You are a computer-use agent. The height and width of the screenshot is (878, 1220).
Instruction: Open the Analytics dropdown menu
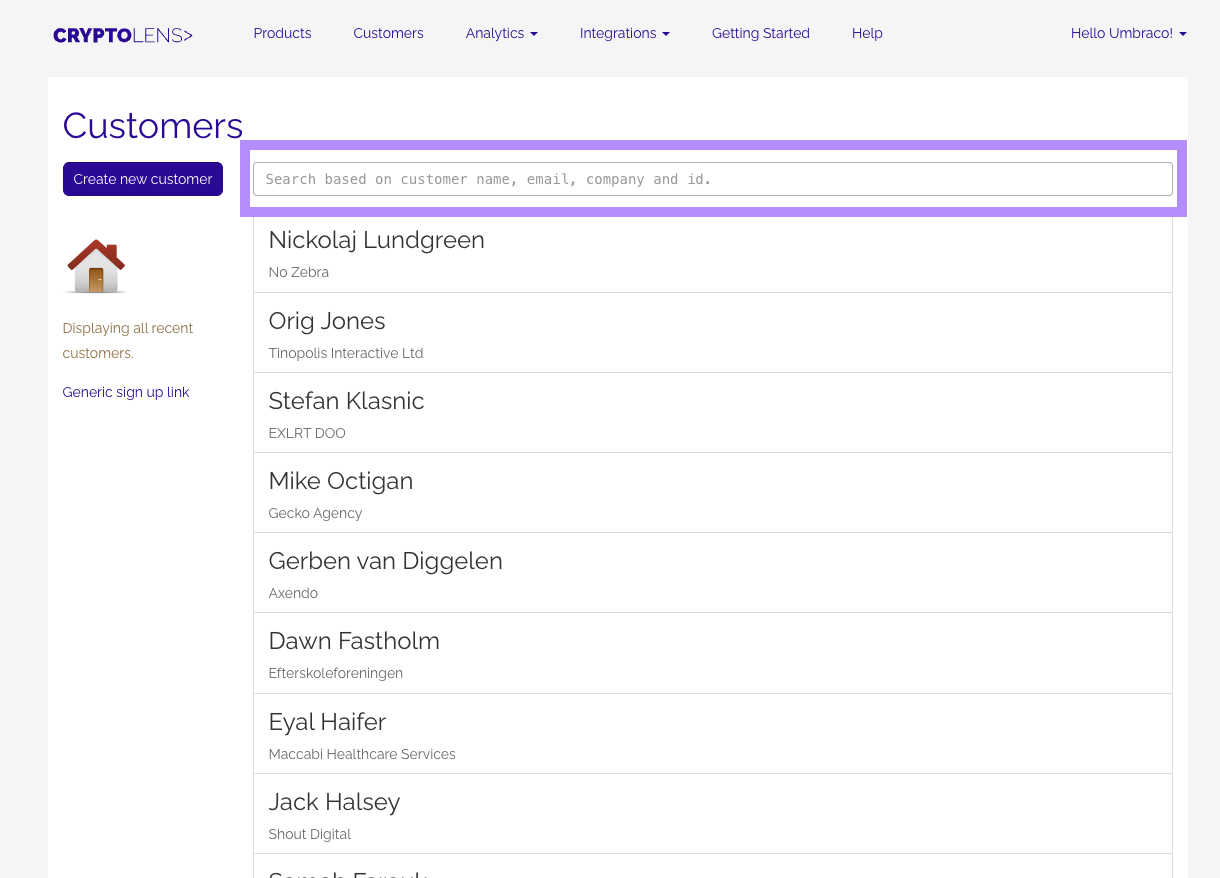click(501, 33)
